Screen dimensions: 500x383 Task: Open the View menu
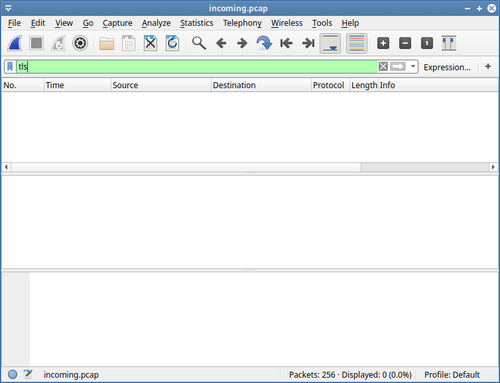pyautogui.click(x=64, y=23)
